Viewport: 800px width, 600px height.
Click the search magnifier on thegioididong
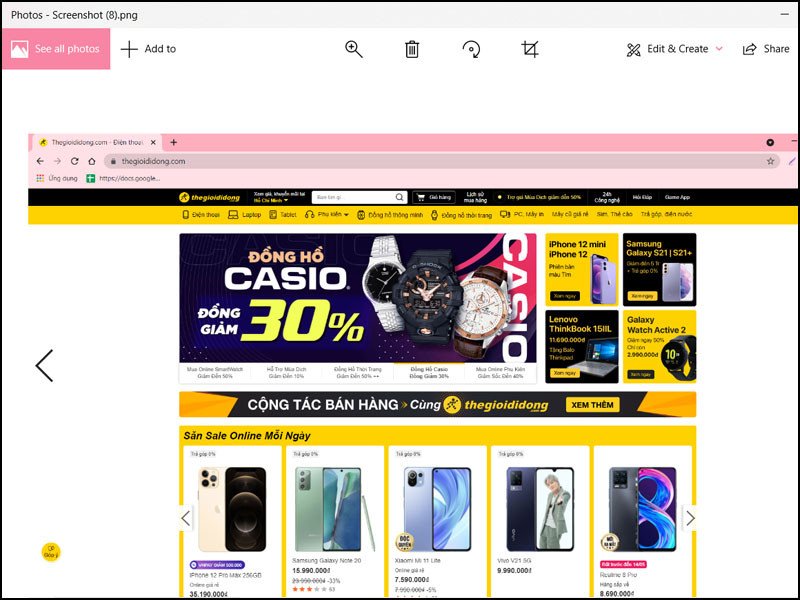(398, 195)
